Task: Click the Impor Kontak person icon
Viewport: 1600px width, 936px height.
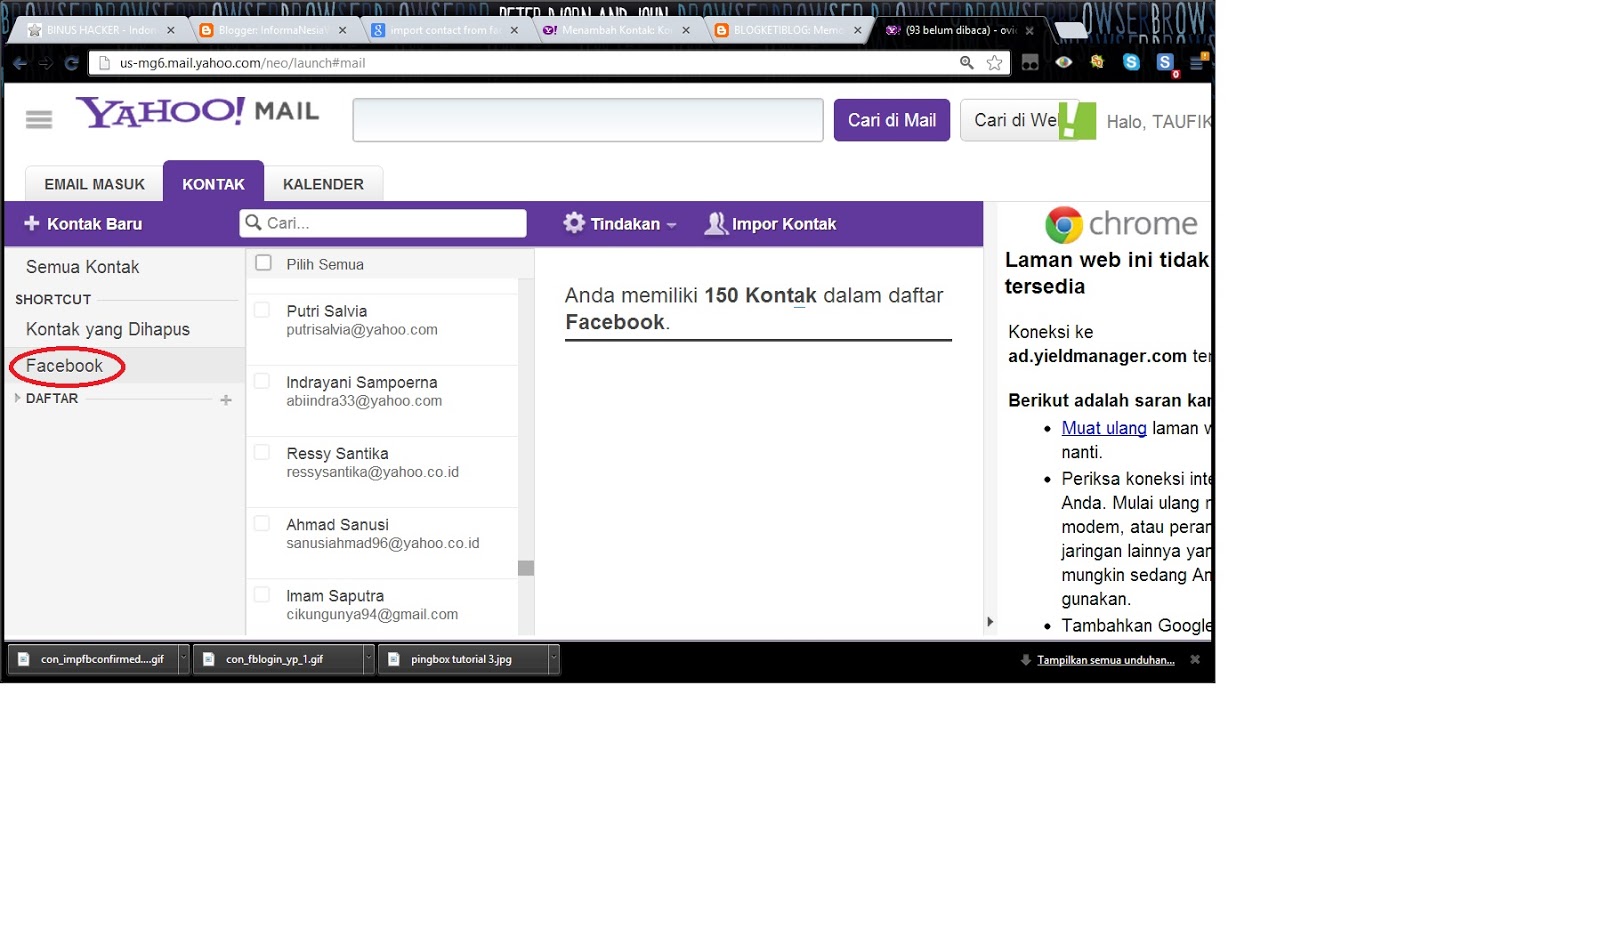Action: [x=716, y=223]
